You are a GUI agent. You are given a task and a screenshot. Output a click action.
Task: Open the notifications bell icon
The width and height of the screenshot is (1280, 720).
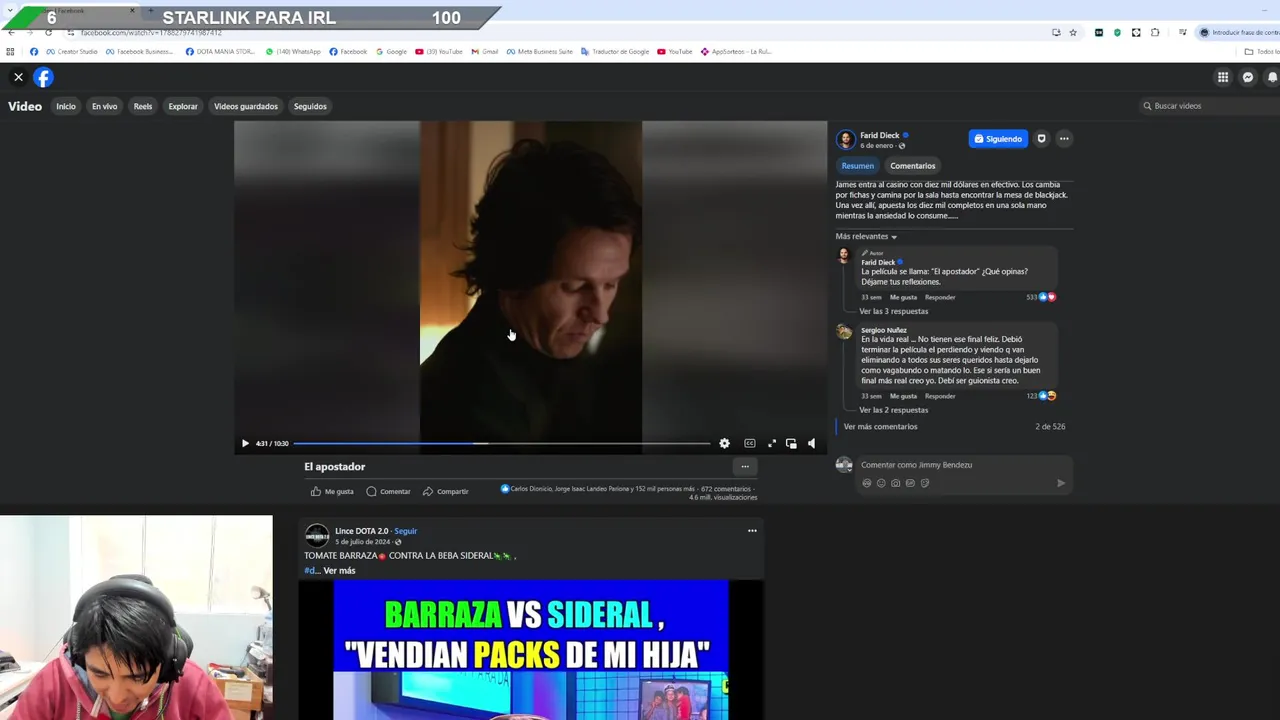(x=1272, y=77)
